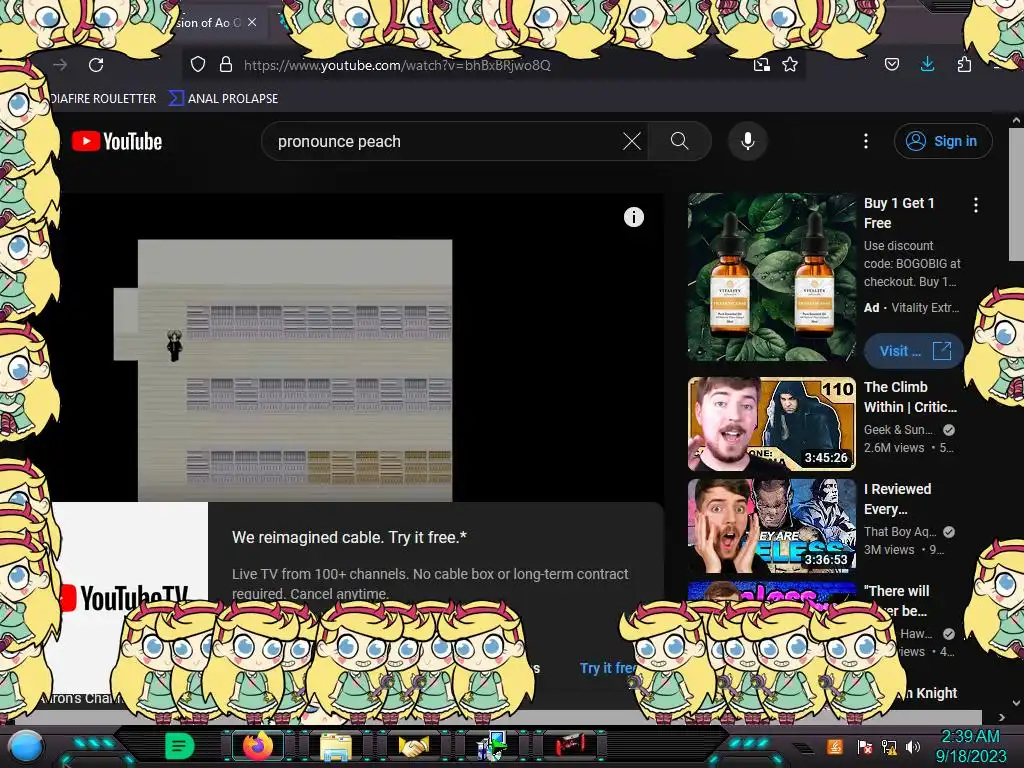Reload the current page
Viewport: 1024px width, 768px height.
point(96,65)
